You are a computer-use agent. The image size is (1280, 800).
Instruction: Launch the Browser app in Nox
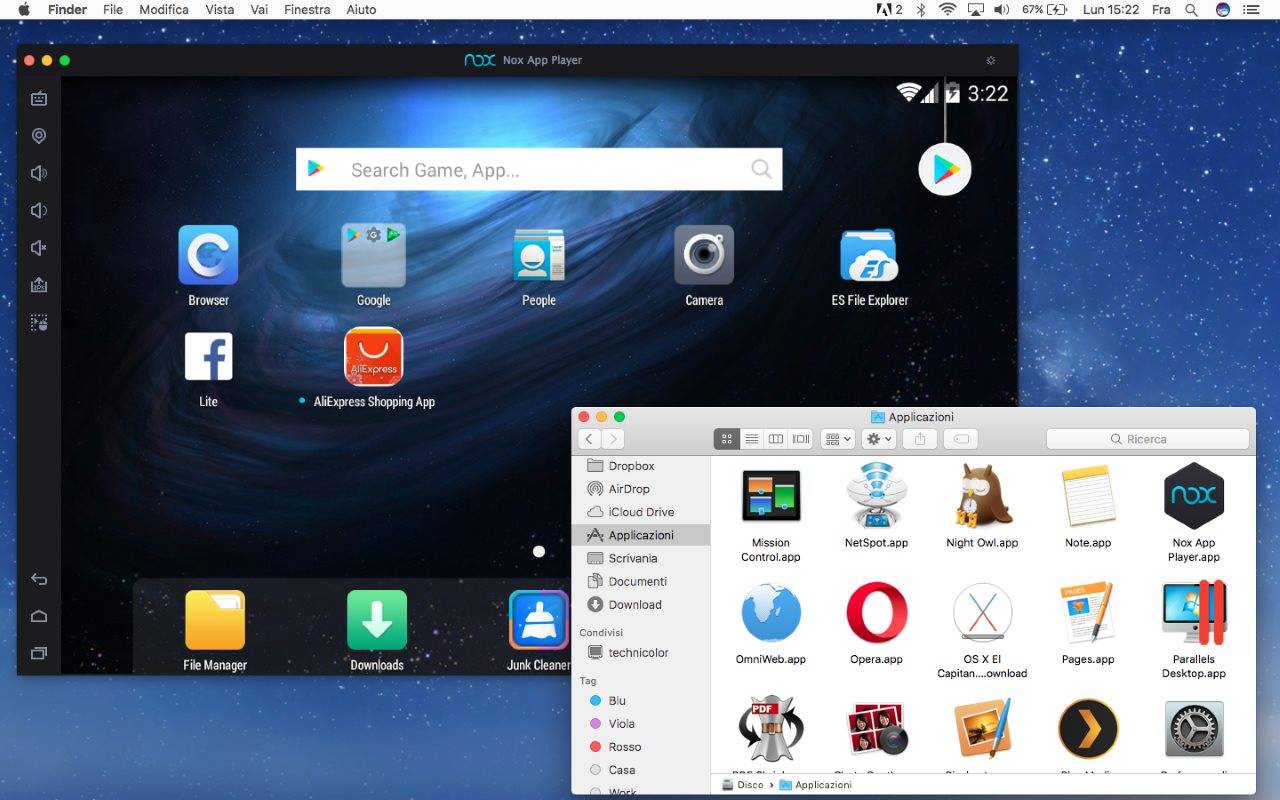coord(208,255)
